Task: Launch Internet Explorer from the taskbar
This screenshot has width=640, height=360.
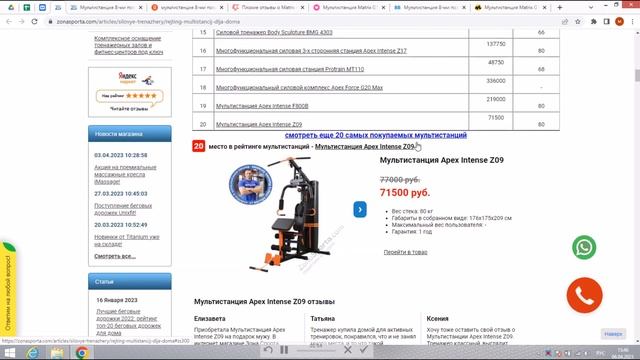Action: pos(33,353)
